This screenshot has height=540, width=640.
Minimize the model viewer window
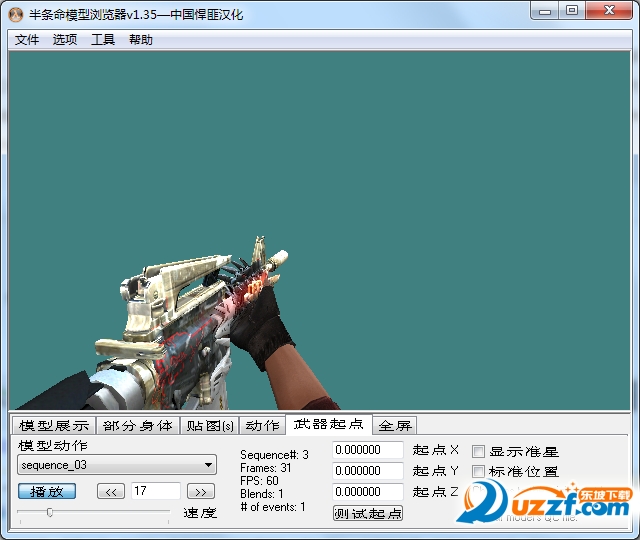click(544, 11)
